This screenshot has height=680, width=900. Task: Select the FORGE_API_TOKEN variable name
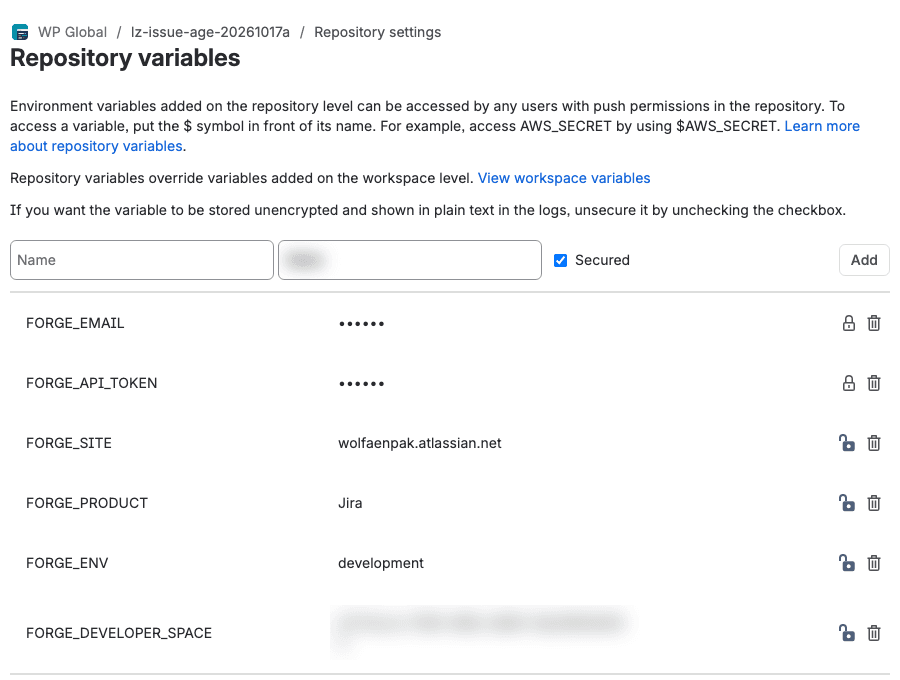(91, 383)
